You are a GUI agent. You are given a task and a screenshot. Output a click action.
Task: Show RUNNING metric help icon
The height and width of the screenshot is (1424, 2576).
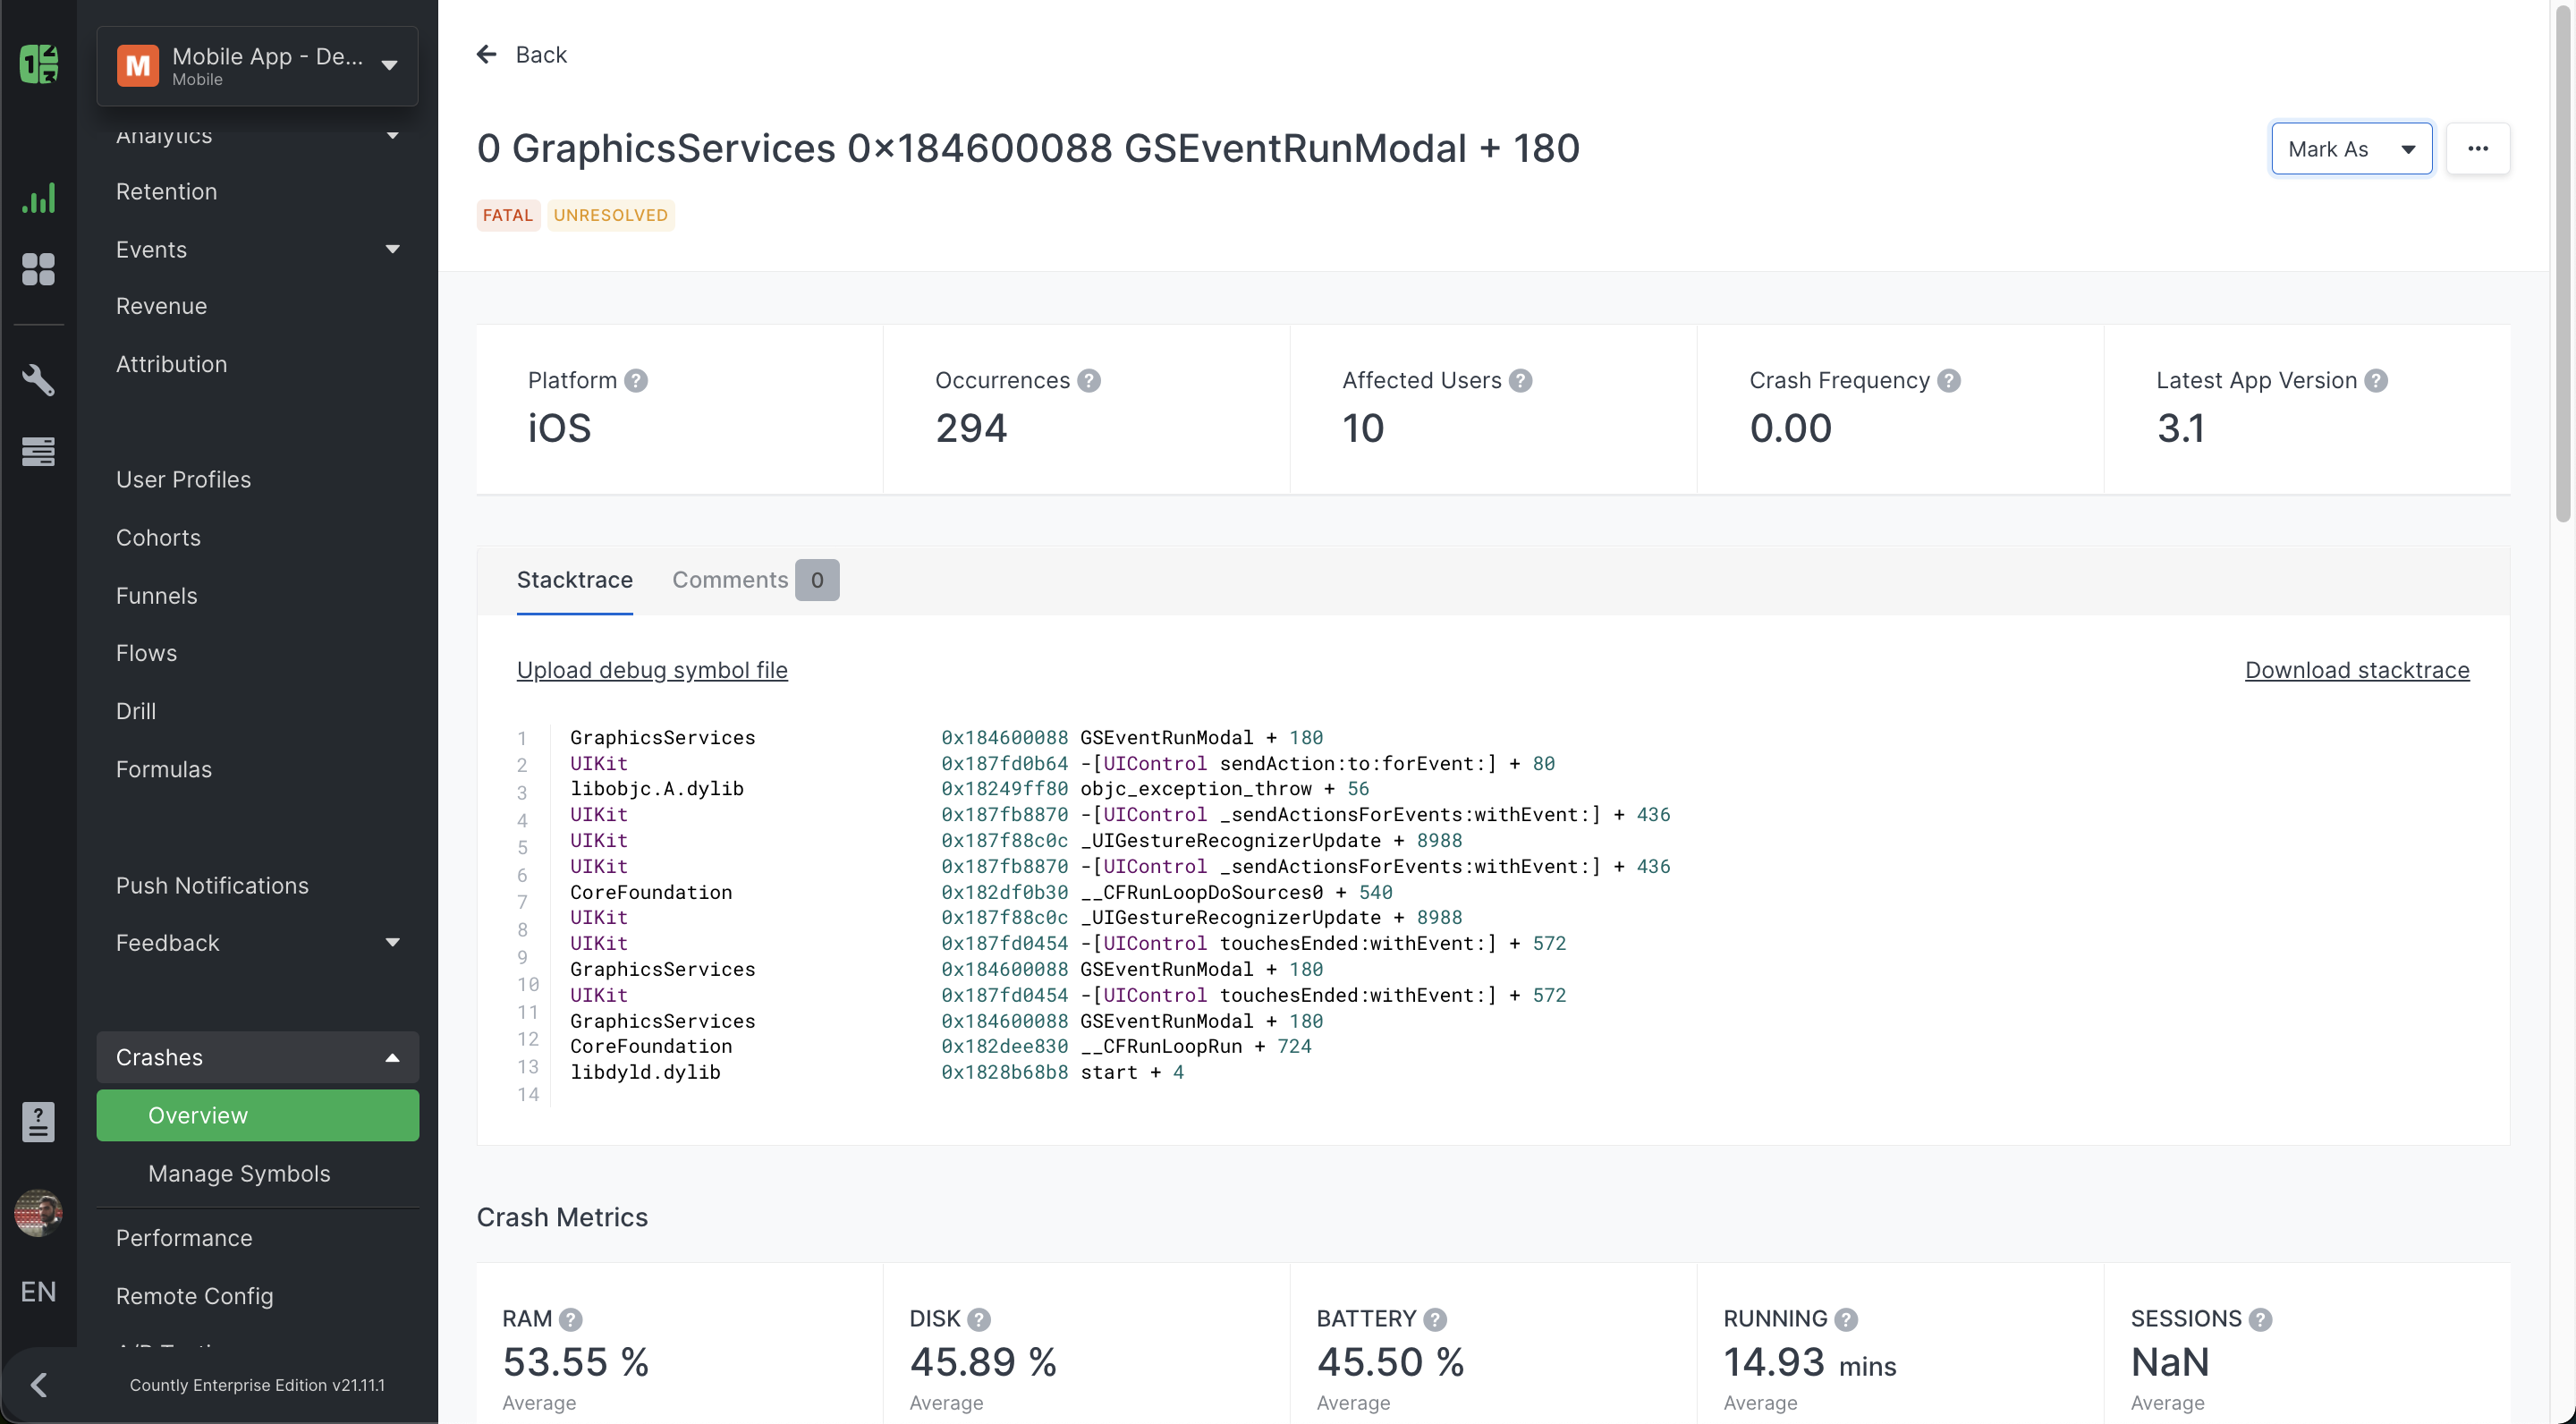coord(1846,1320)
